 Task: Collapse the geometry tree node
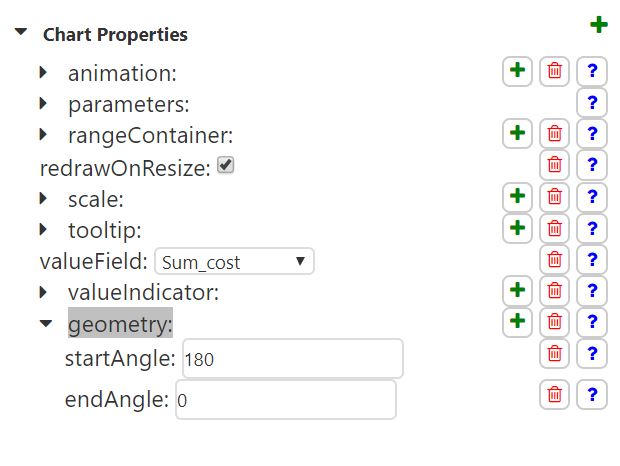pos(45,324)
